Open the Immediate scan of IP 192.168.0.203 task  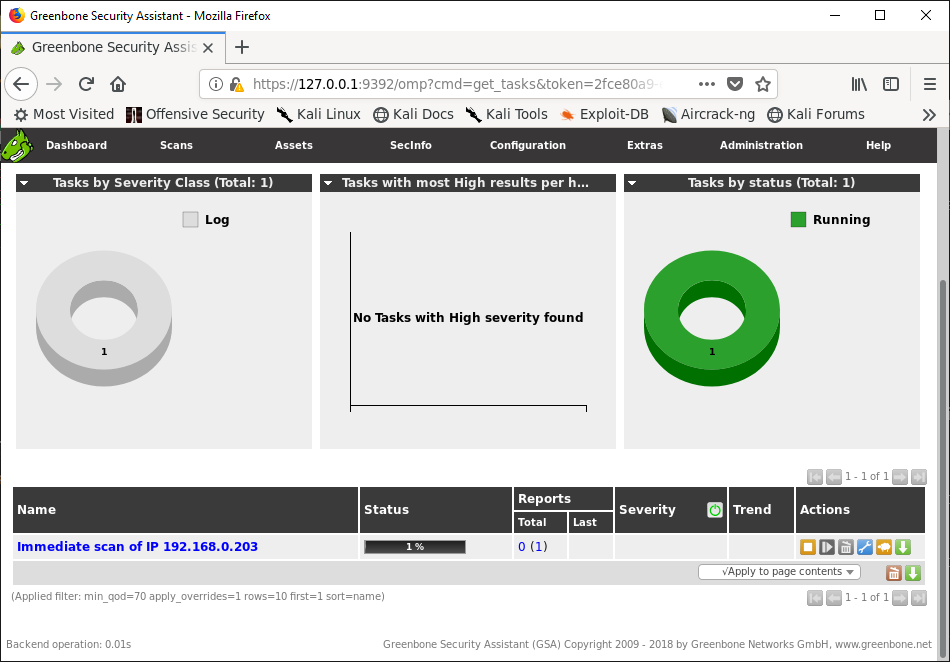(138, 547)
